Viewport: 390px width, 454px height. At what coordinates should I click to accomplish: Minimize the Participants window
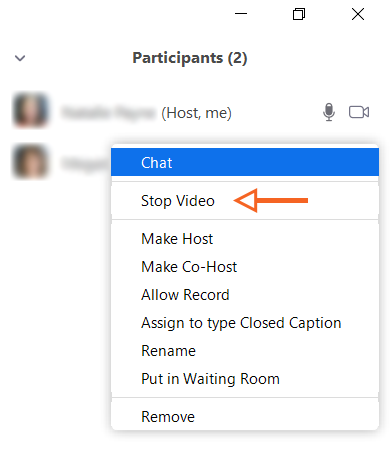241,14
